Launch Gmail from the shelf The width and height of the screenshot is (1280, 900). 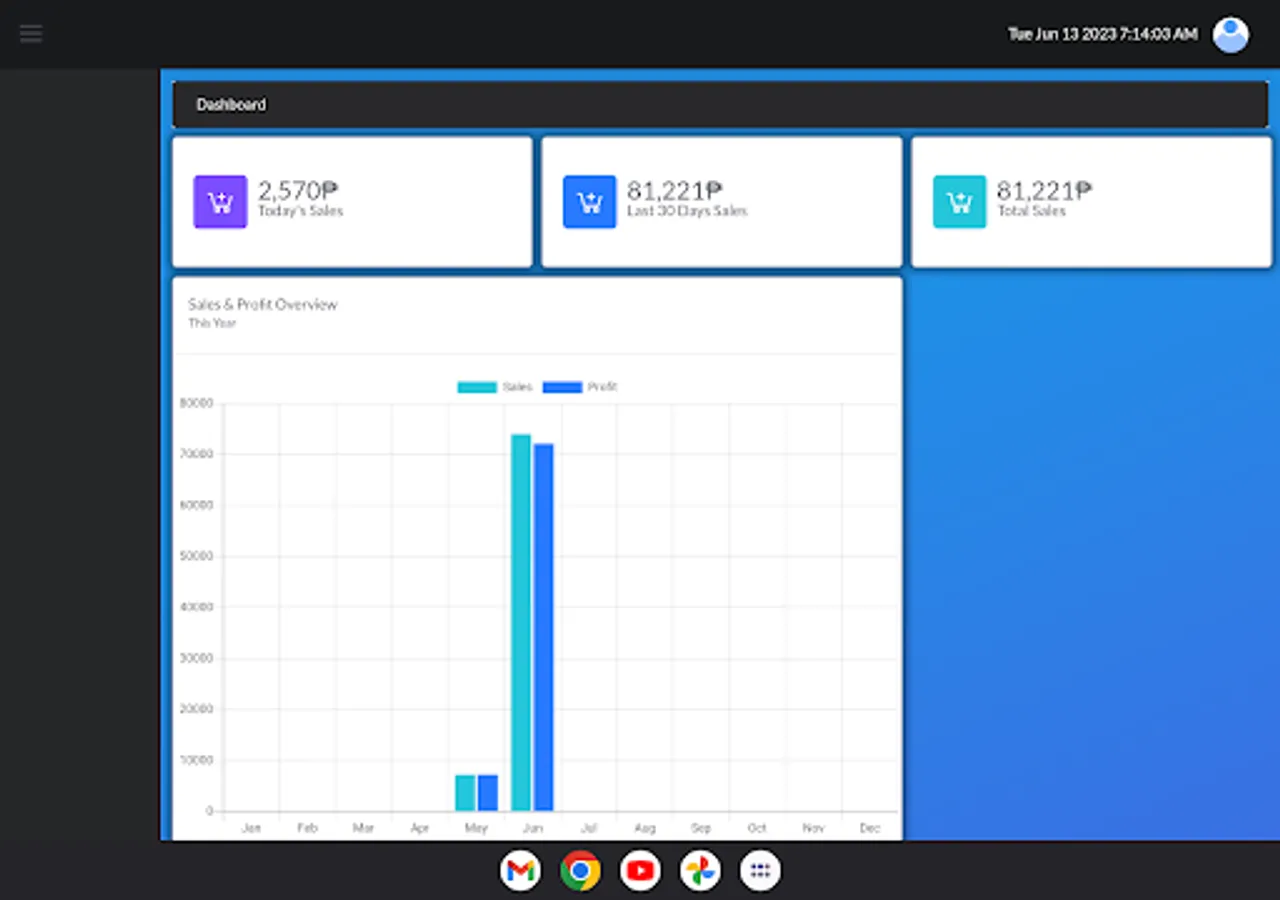click(x=520, y=871)
